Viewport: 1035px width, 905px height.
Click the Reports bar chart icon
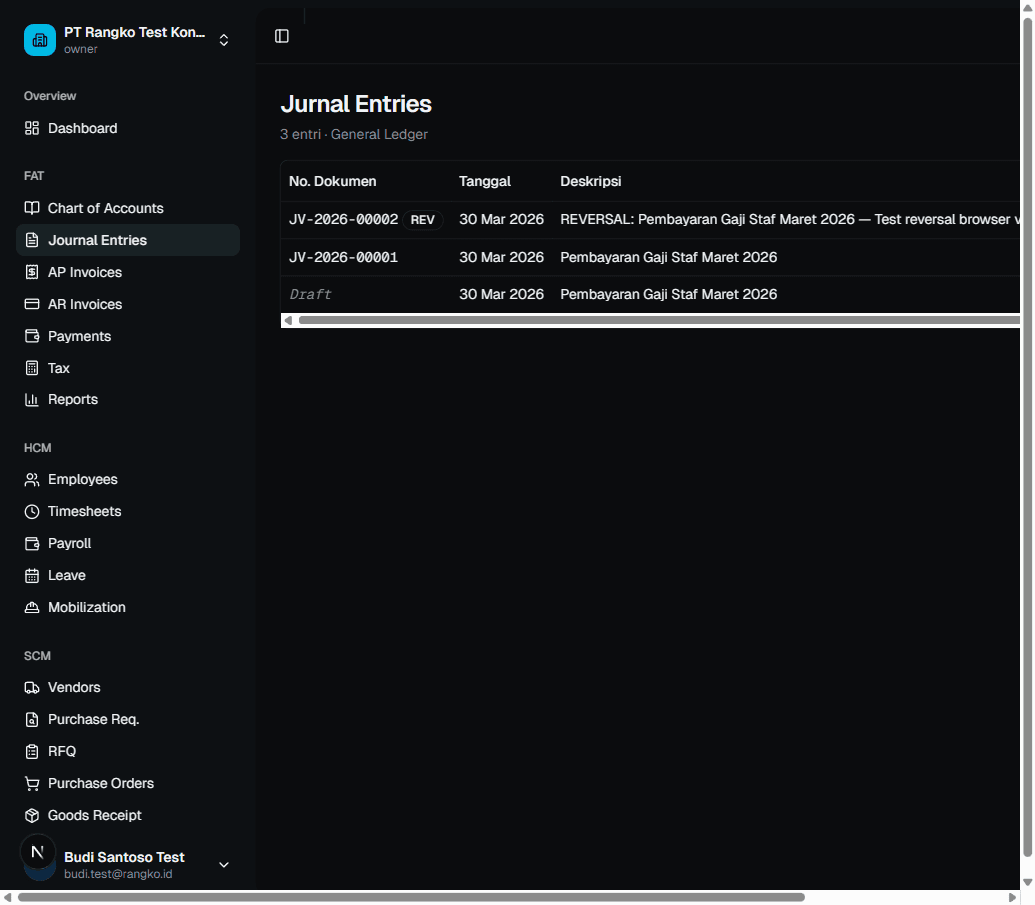coord(32,399)
